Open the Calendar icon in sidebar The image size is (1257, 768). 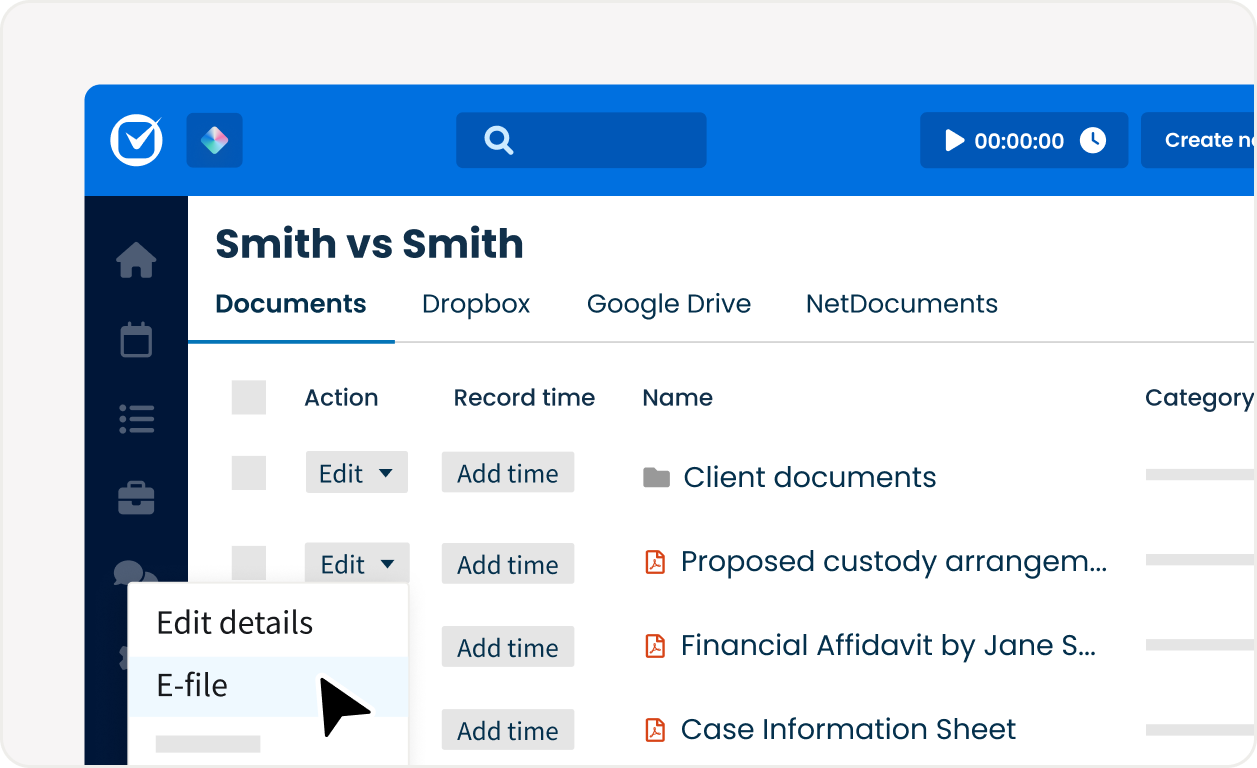point(136,339)
